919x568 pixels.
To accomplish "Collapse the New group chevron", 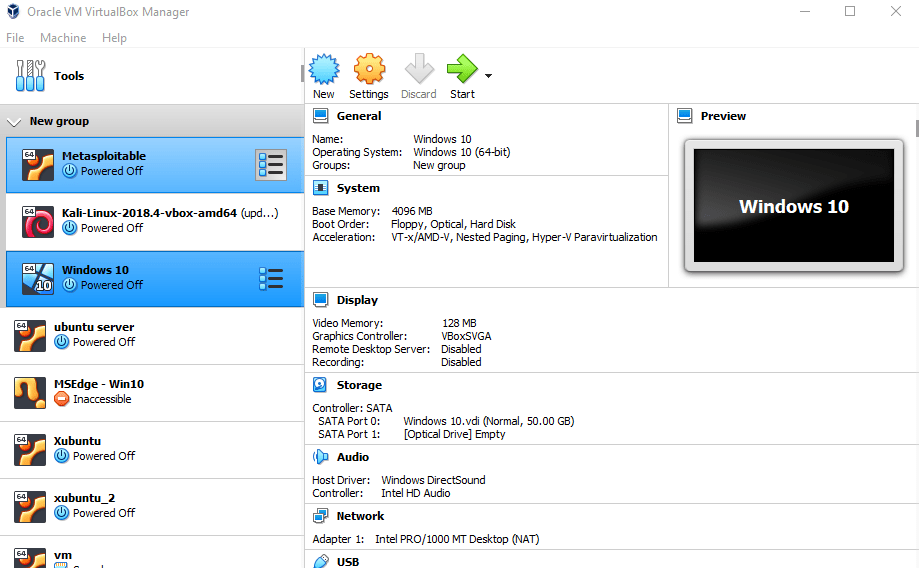I will [14, 122].
